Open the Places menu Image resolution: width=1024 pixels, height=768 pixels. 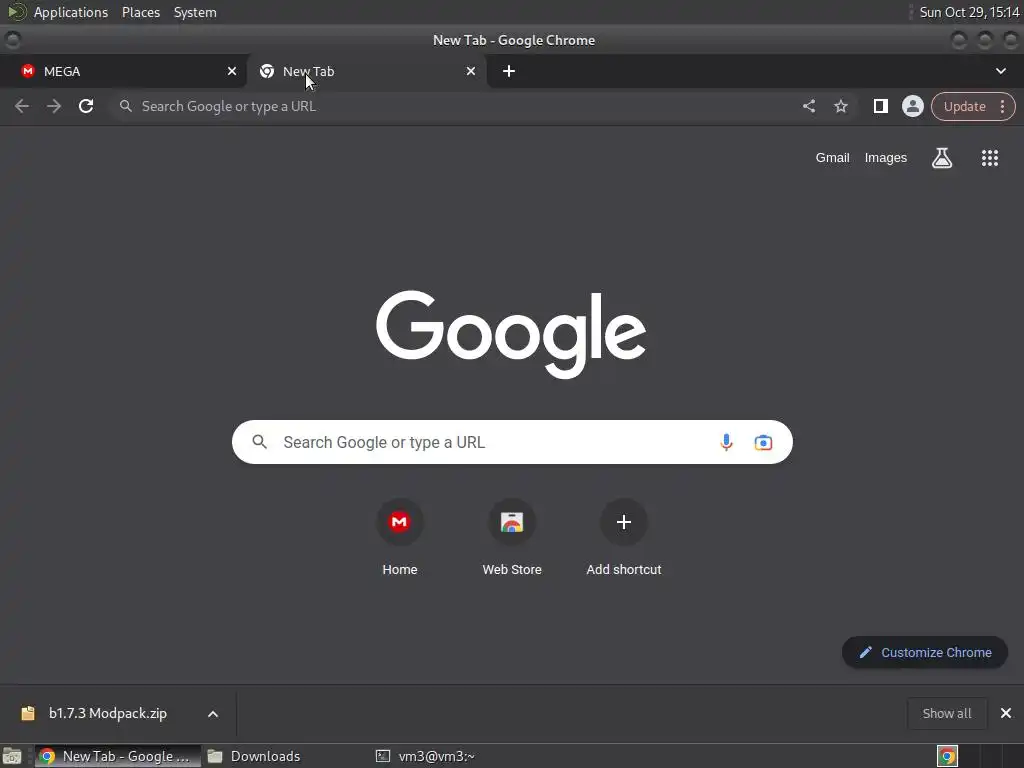(141, 12)
